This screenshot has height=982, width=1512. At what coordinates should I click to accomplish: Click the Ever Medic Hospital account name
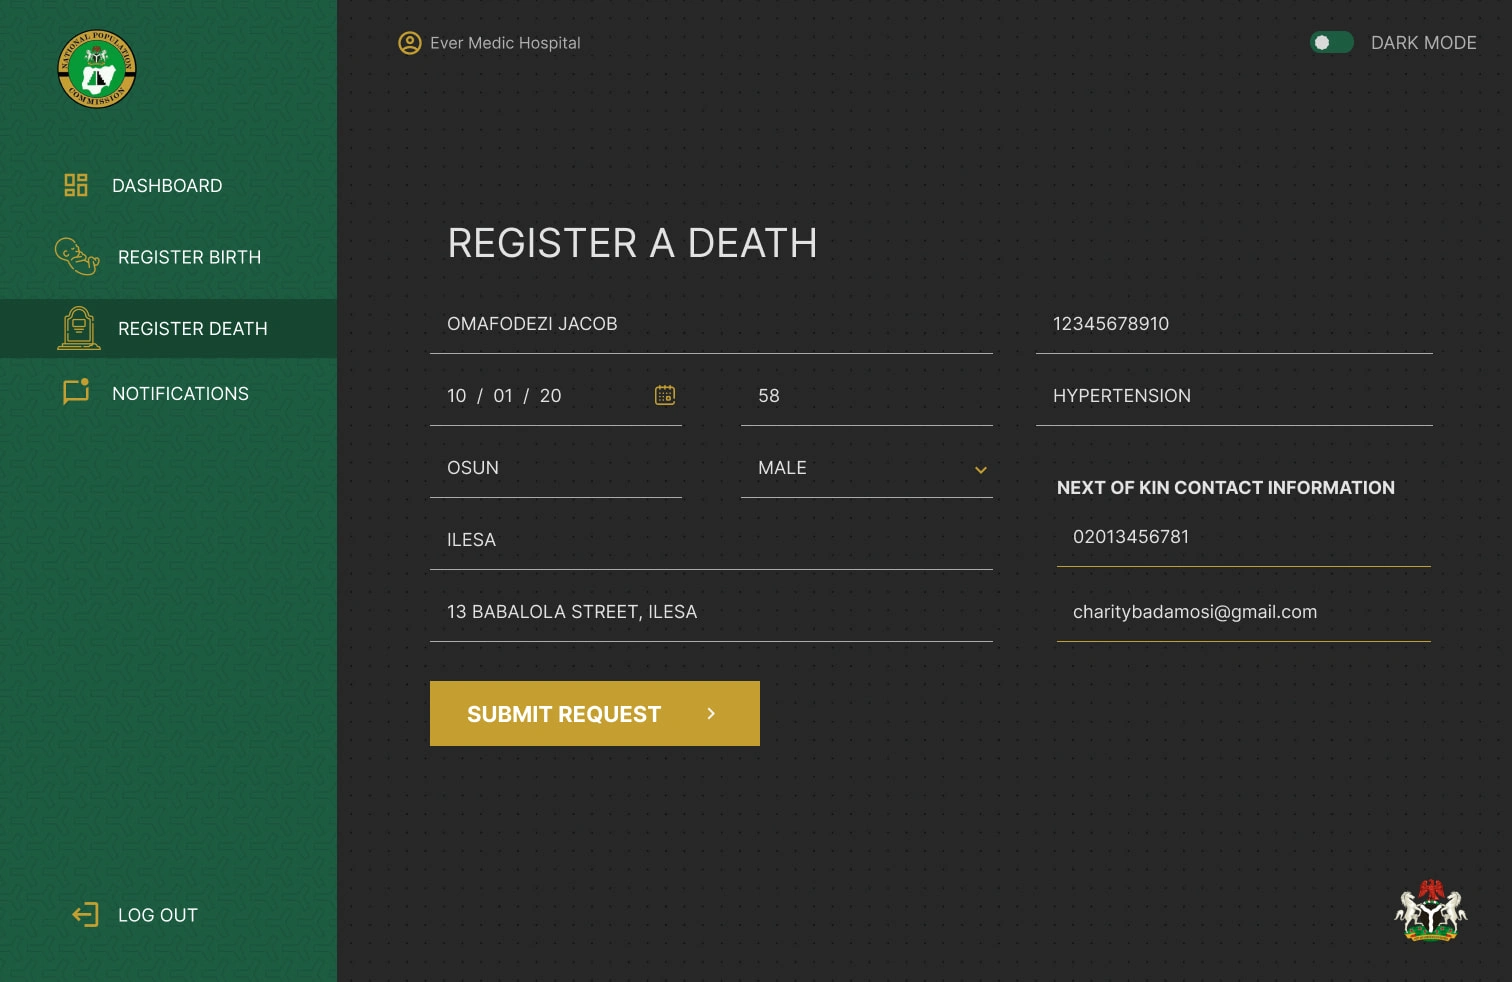pos(505,43)
